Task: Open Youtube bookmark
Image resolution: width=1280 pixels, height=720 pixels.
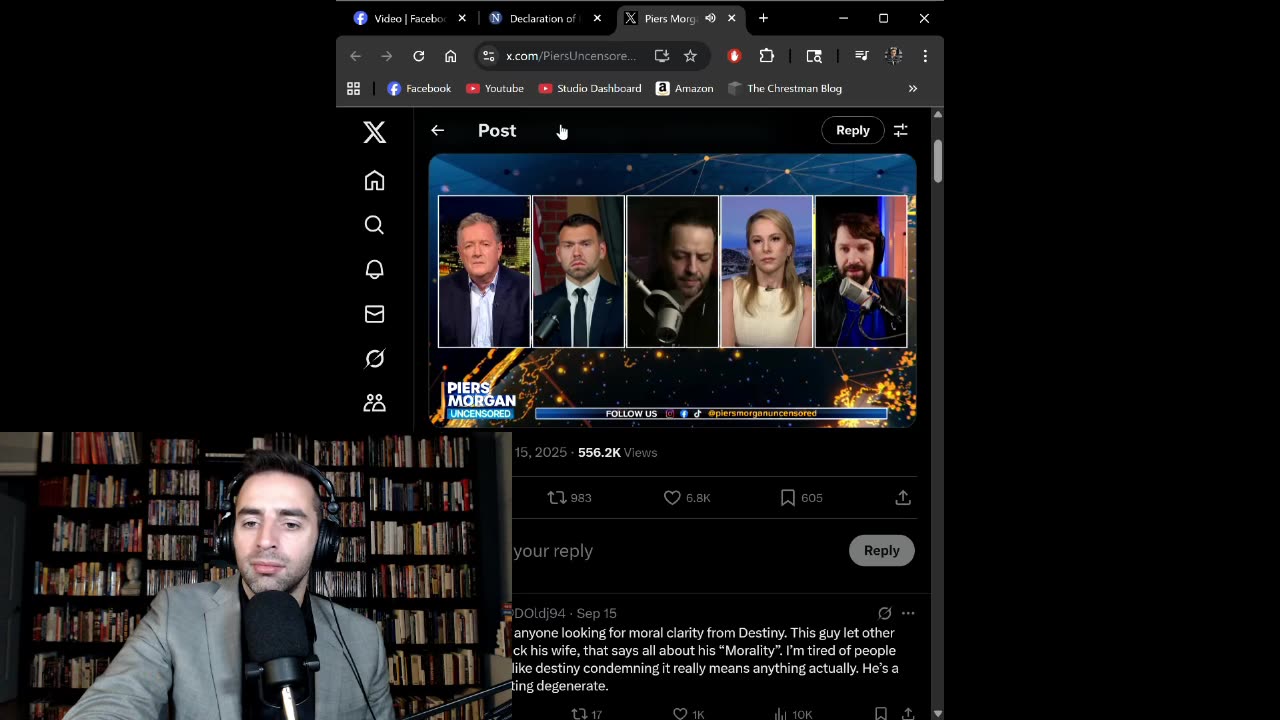Action: click(495, 88)
